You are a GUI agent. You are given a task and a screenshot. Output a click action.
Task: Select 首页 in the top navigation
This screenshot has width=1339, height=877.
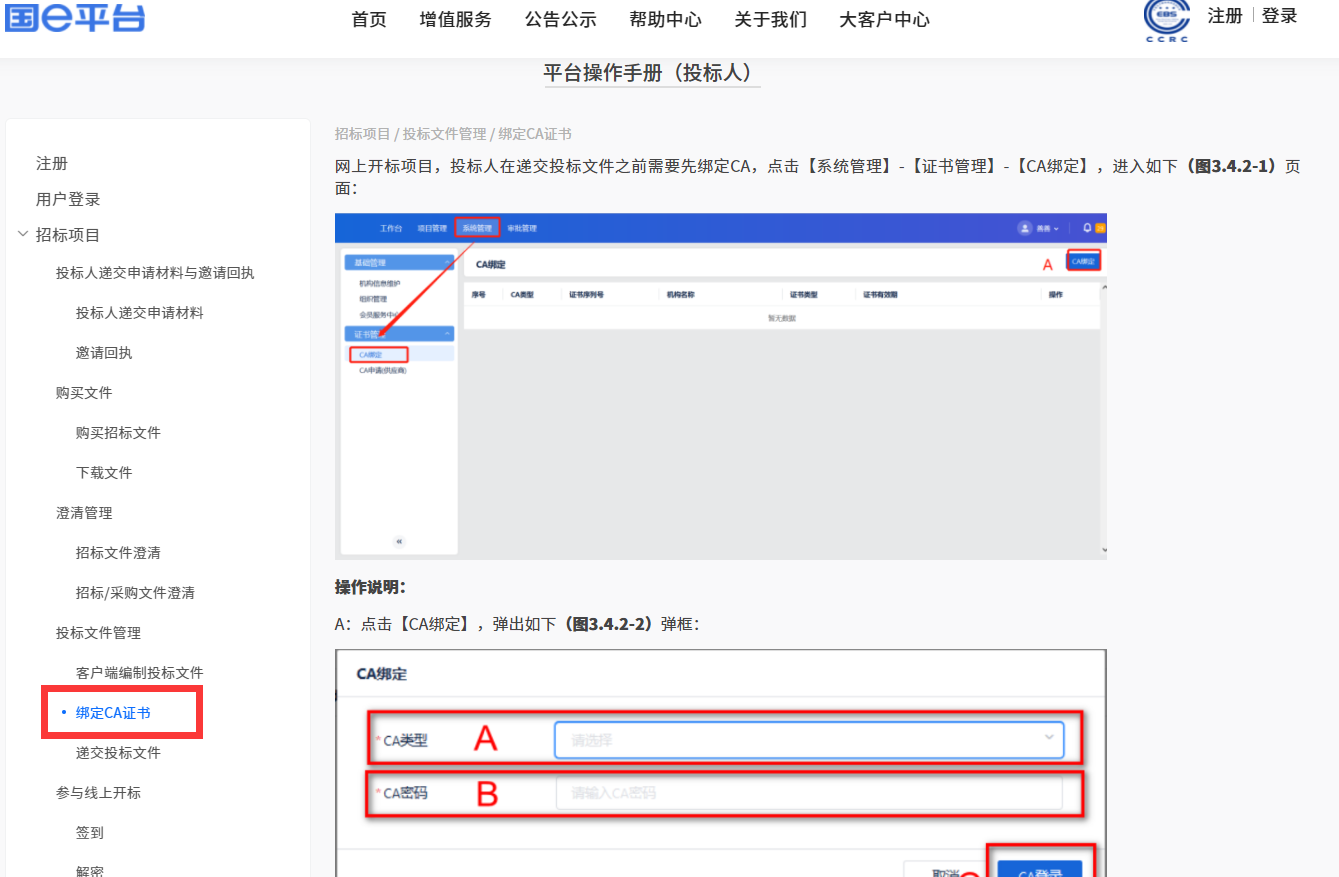coord(367,19)
